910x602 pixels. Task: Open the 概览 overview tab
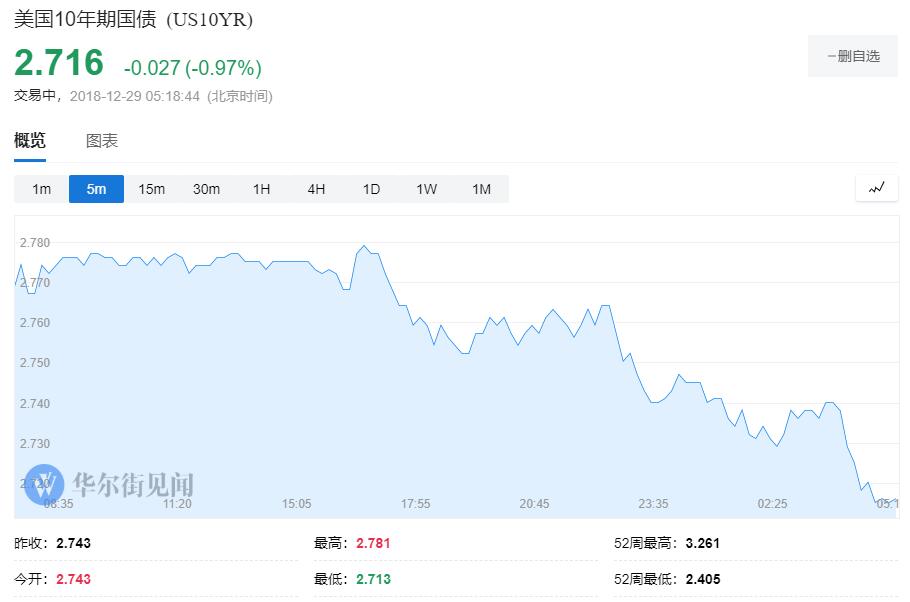[x=30, y=140]
